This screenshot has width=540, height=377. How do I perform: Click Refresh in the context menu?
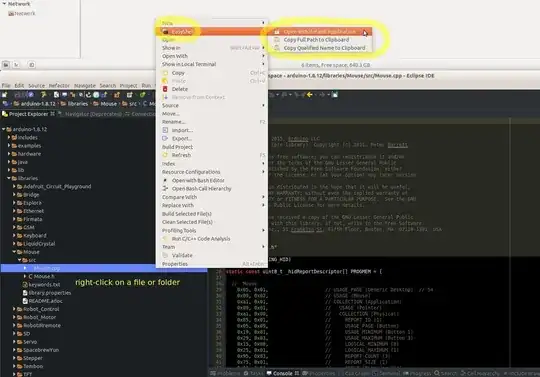[x=212, y=155]
